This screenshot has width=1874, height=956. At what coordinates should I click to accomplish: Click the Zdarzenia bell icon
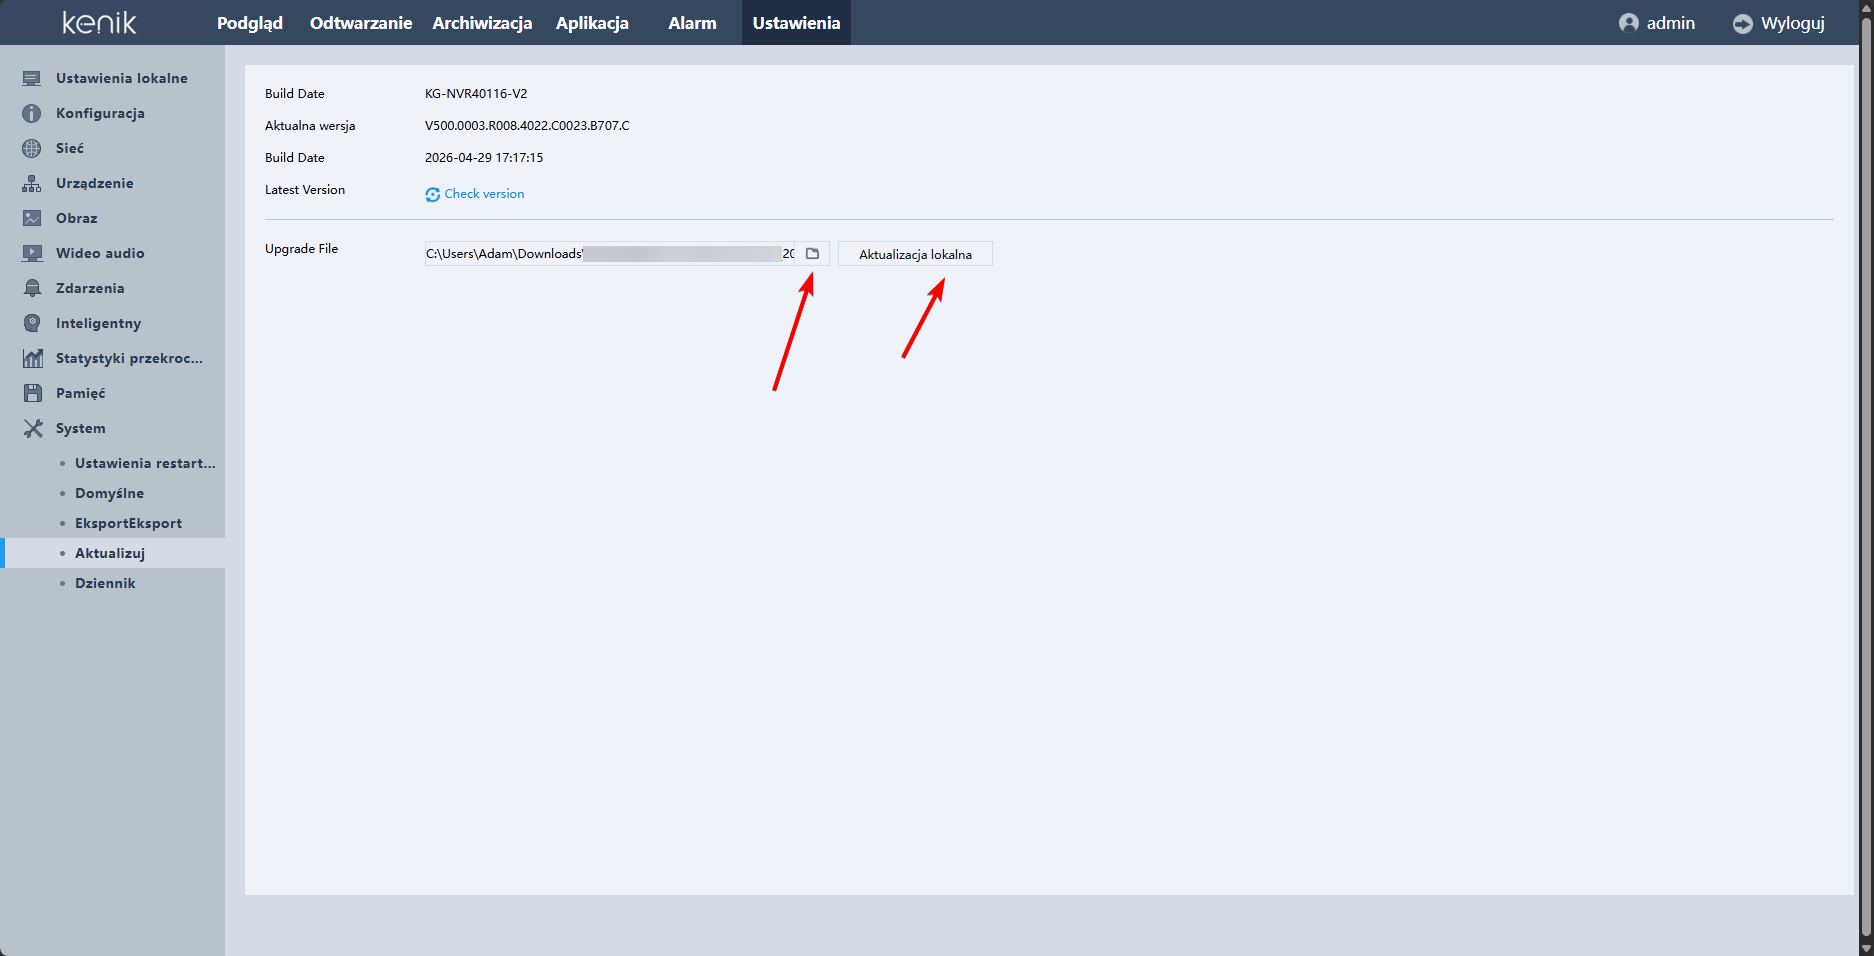pos(32,288)
